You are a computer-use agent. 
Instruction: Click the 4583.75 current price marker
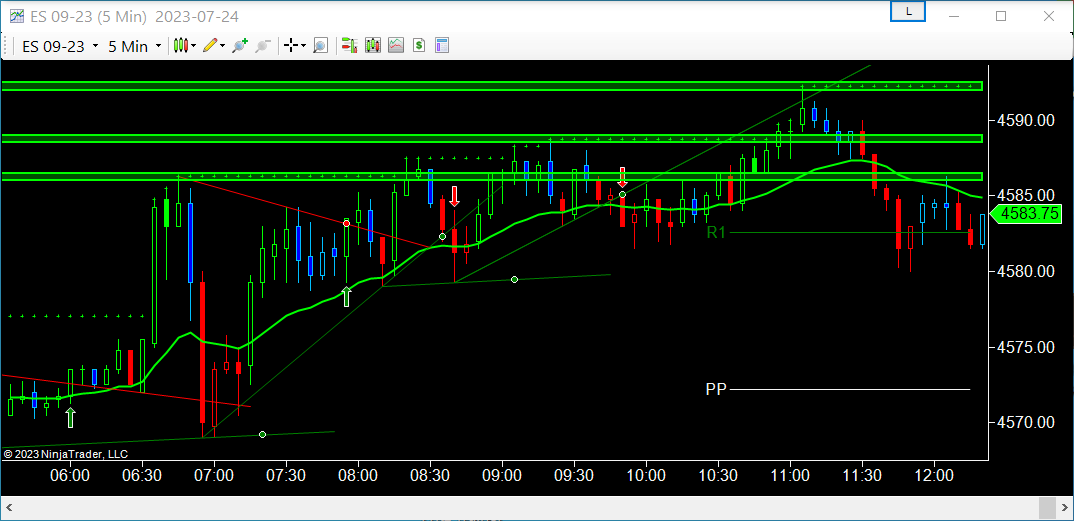[1025, 214]
